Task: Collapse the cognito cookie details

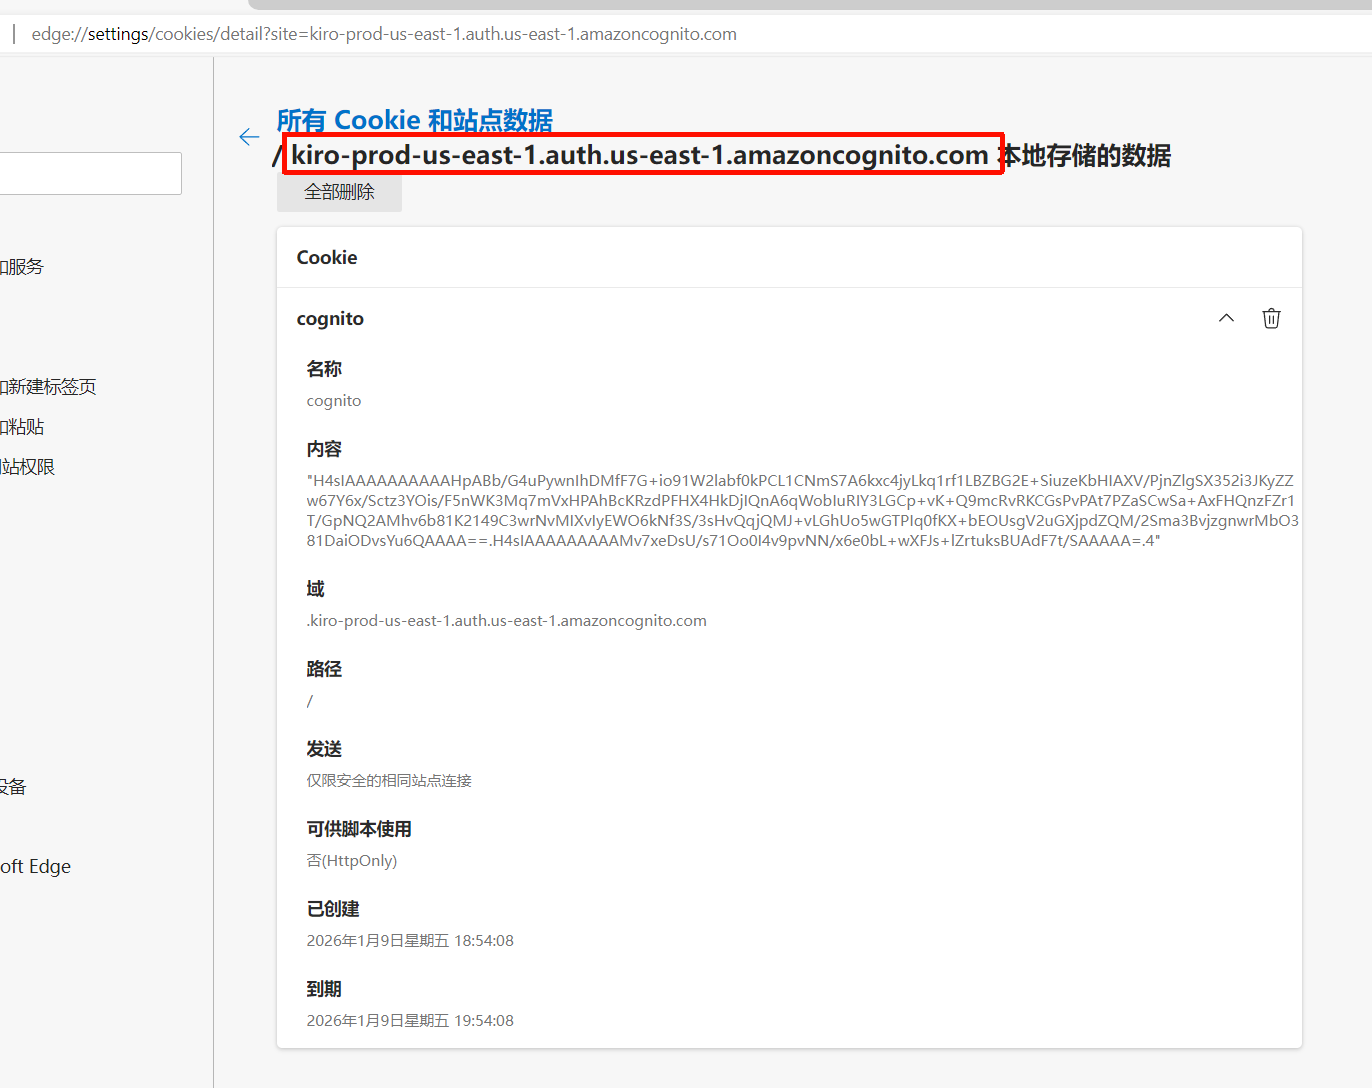Action: click(1226, 318)
